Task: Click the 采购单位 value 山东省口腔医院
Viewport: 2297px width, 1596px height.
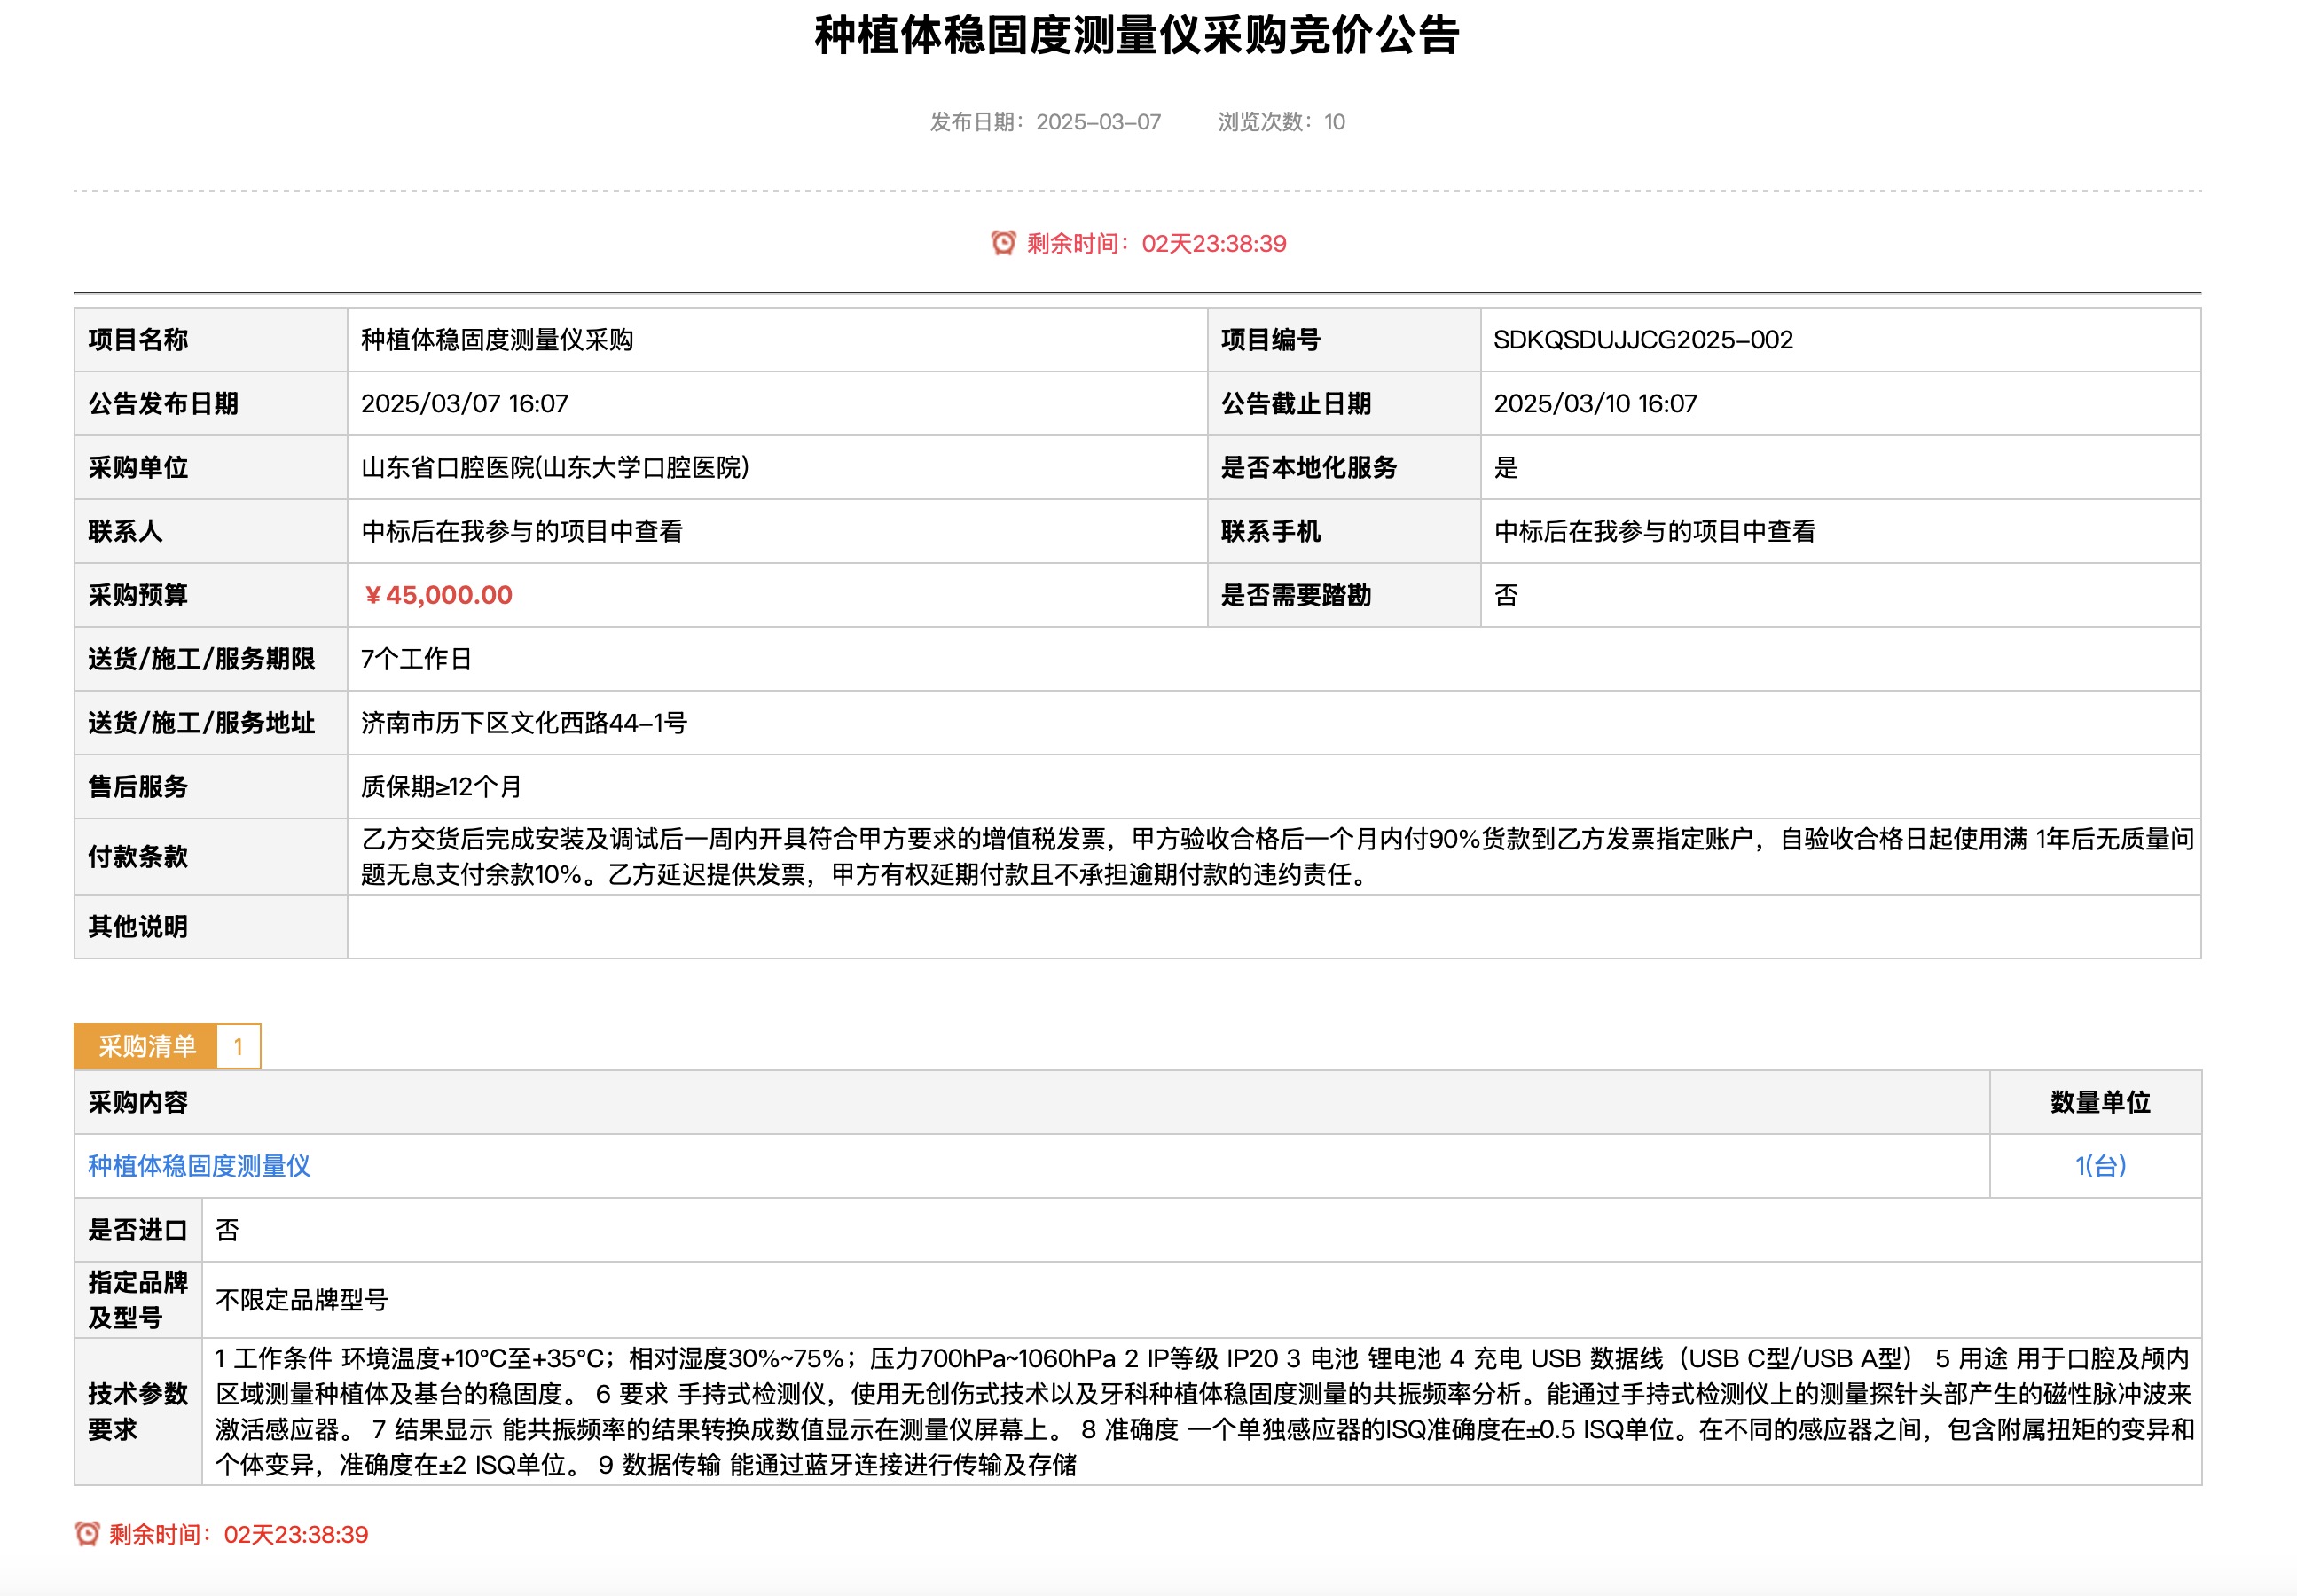Action: (555, 468)
